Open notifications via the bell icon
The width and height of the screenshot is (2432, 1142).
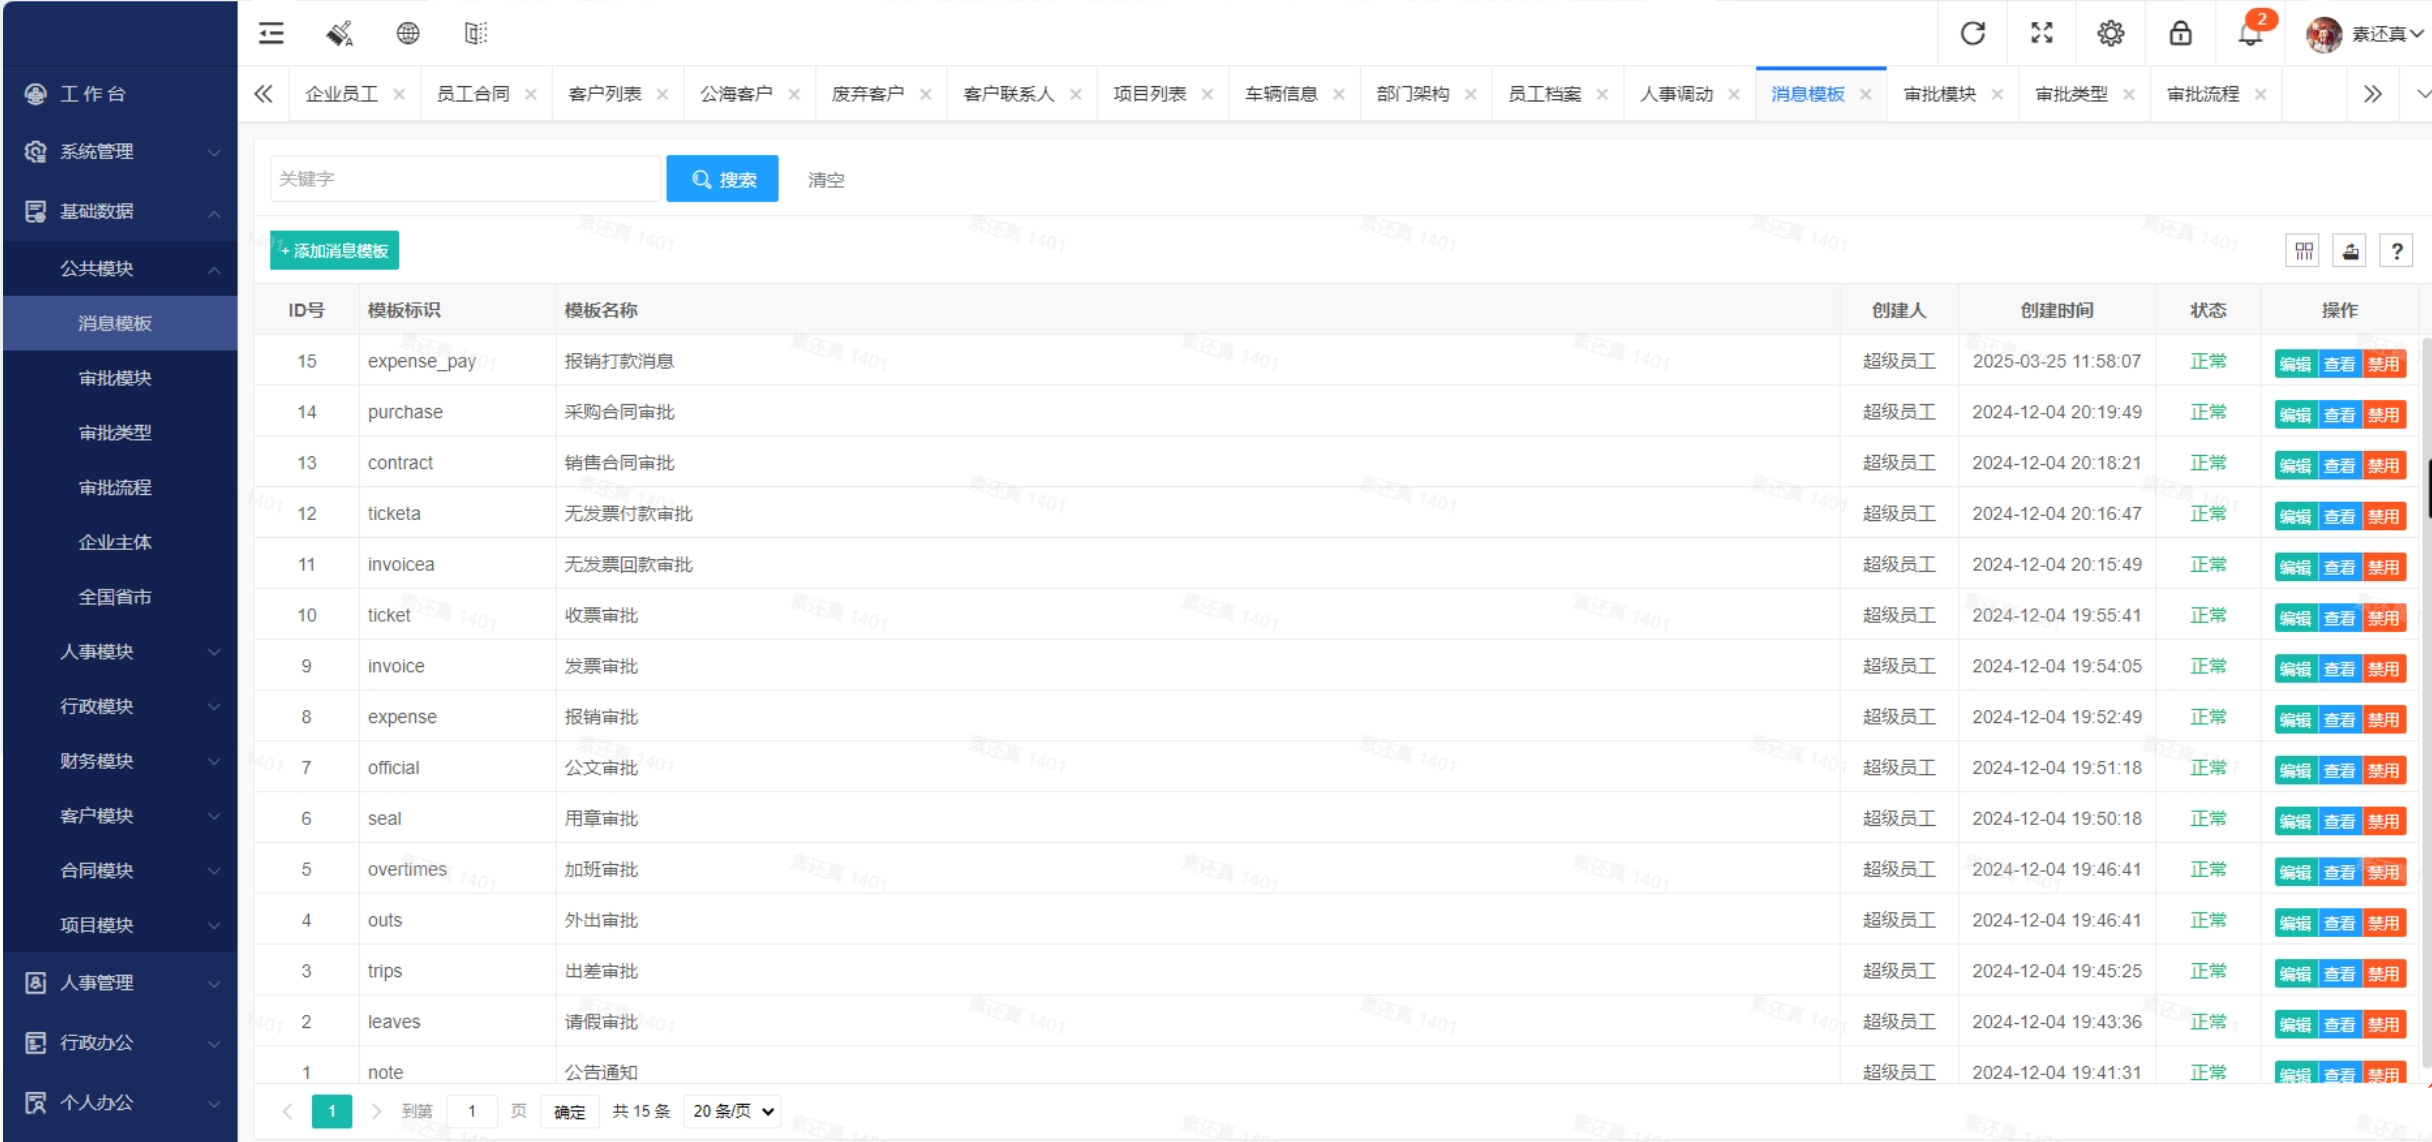point(2250,33)
